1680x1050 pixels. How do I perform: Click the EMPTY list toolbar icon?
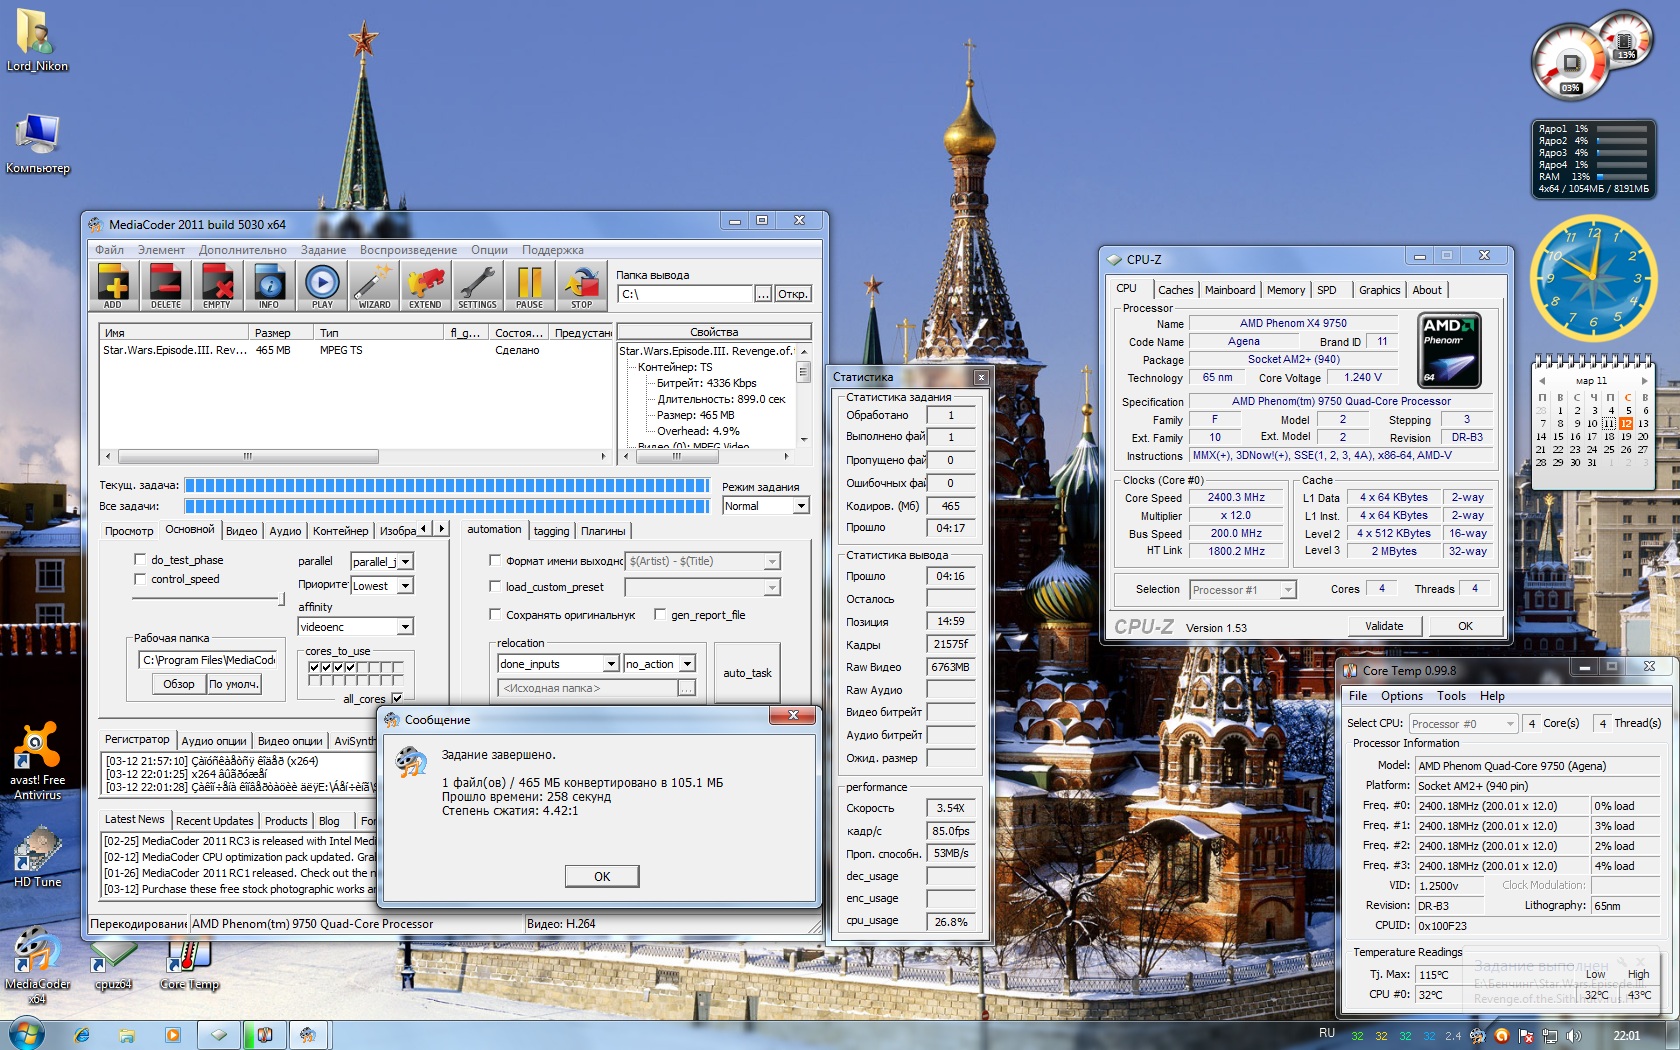217,286
